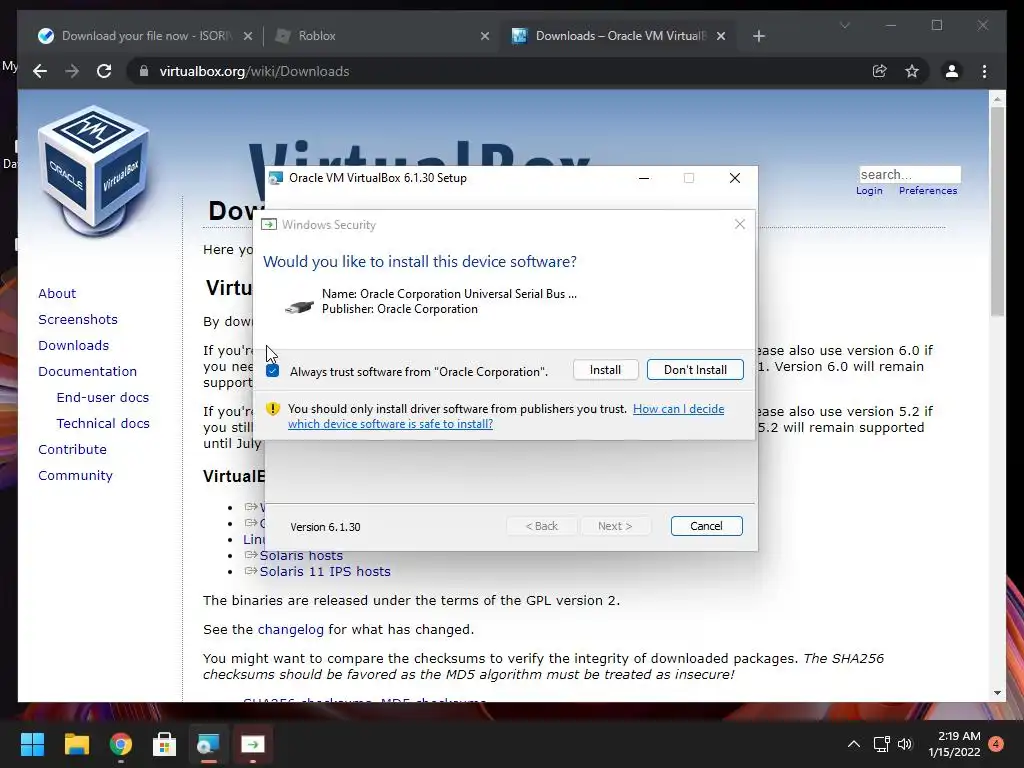Click Install in Windows Security dialog
This screenshot has width=1024, height=768.
click(x=605, y=370)
